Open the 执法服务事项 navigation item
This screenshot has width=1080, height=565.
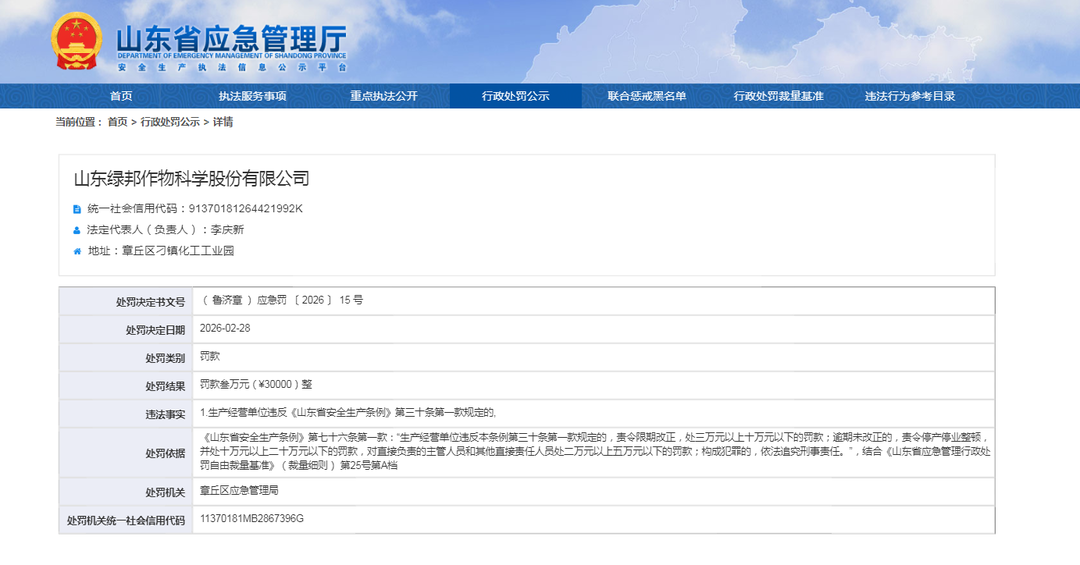point(253,96)
